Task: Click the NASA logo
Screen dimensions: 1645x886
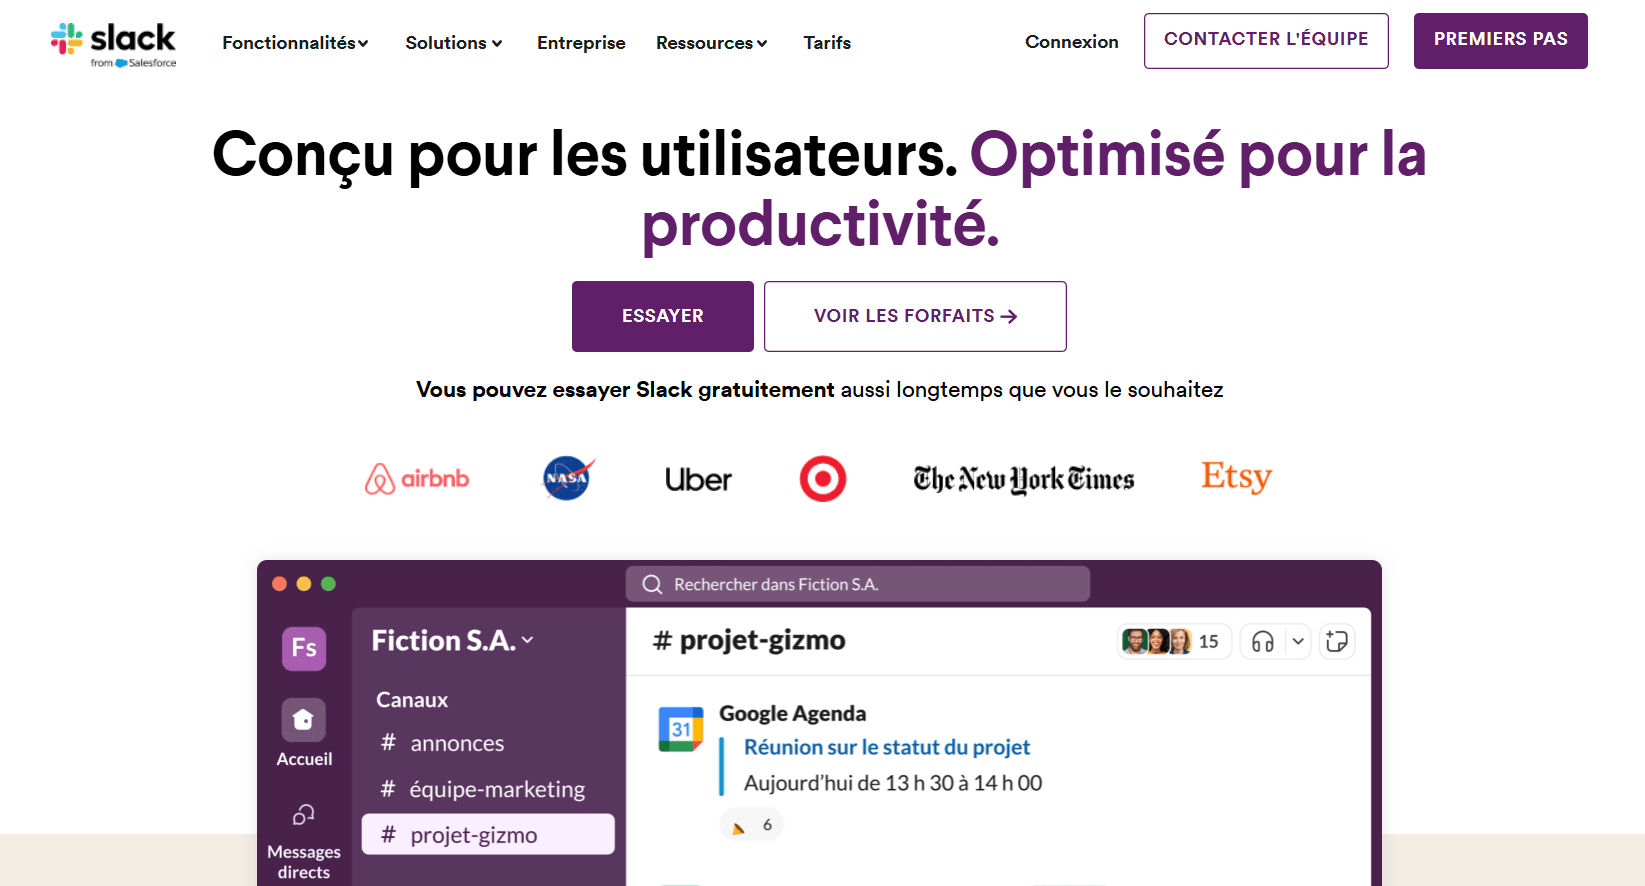Action: (x=568, y=479)
